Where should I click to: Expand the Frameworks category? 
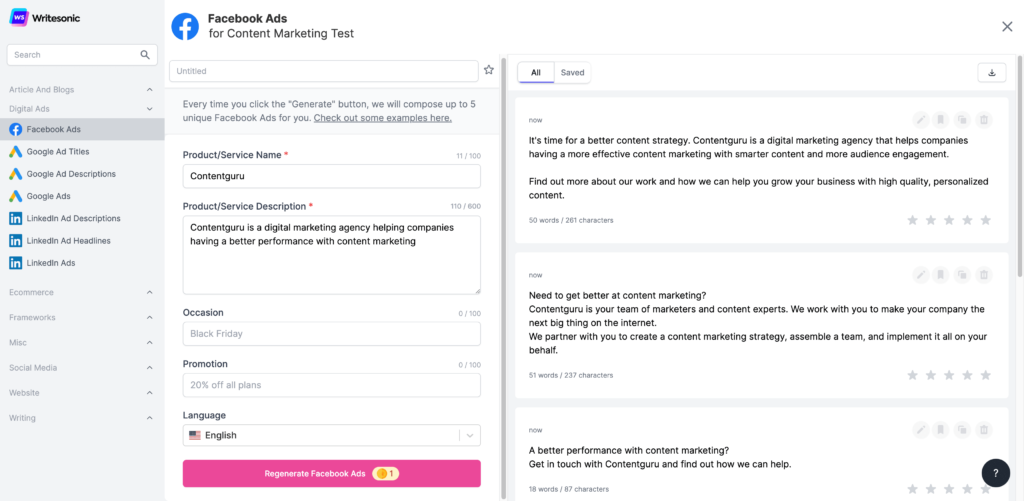pyautogui.click(x=150, y=317)
